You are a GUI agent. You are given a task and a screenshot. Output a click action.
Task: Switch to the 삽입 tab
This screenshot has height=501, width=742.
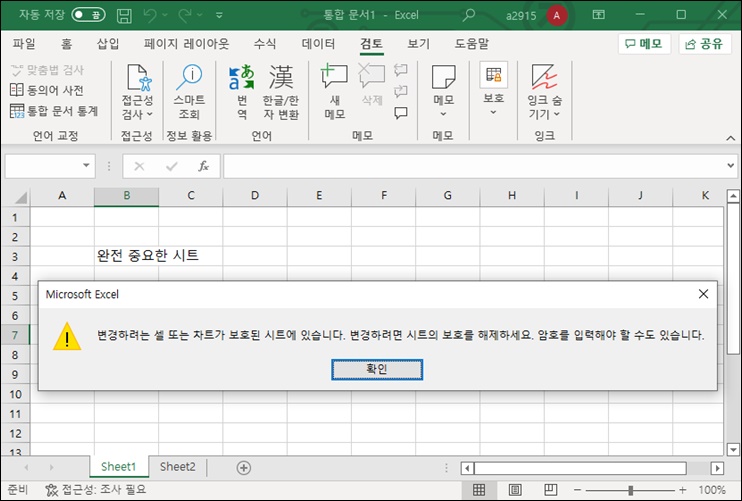click(x=108, y=44)
